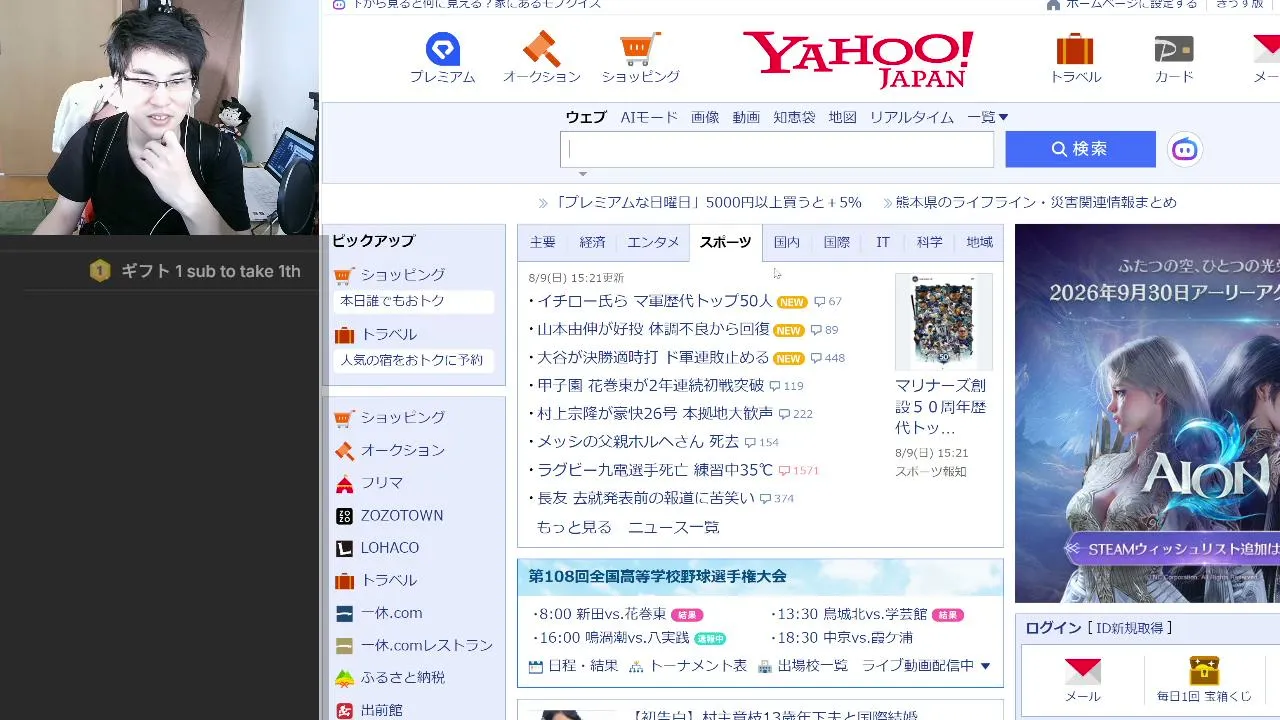Open the AION 2 advertisement banner
Viewport: 1280px width, 720px height.
pos(1147,413)
